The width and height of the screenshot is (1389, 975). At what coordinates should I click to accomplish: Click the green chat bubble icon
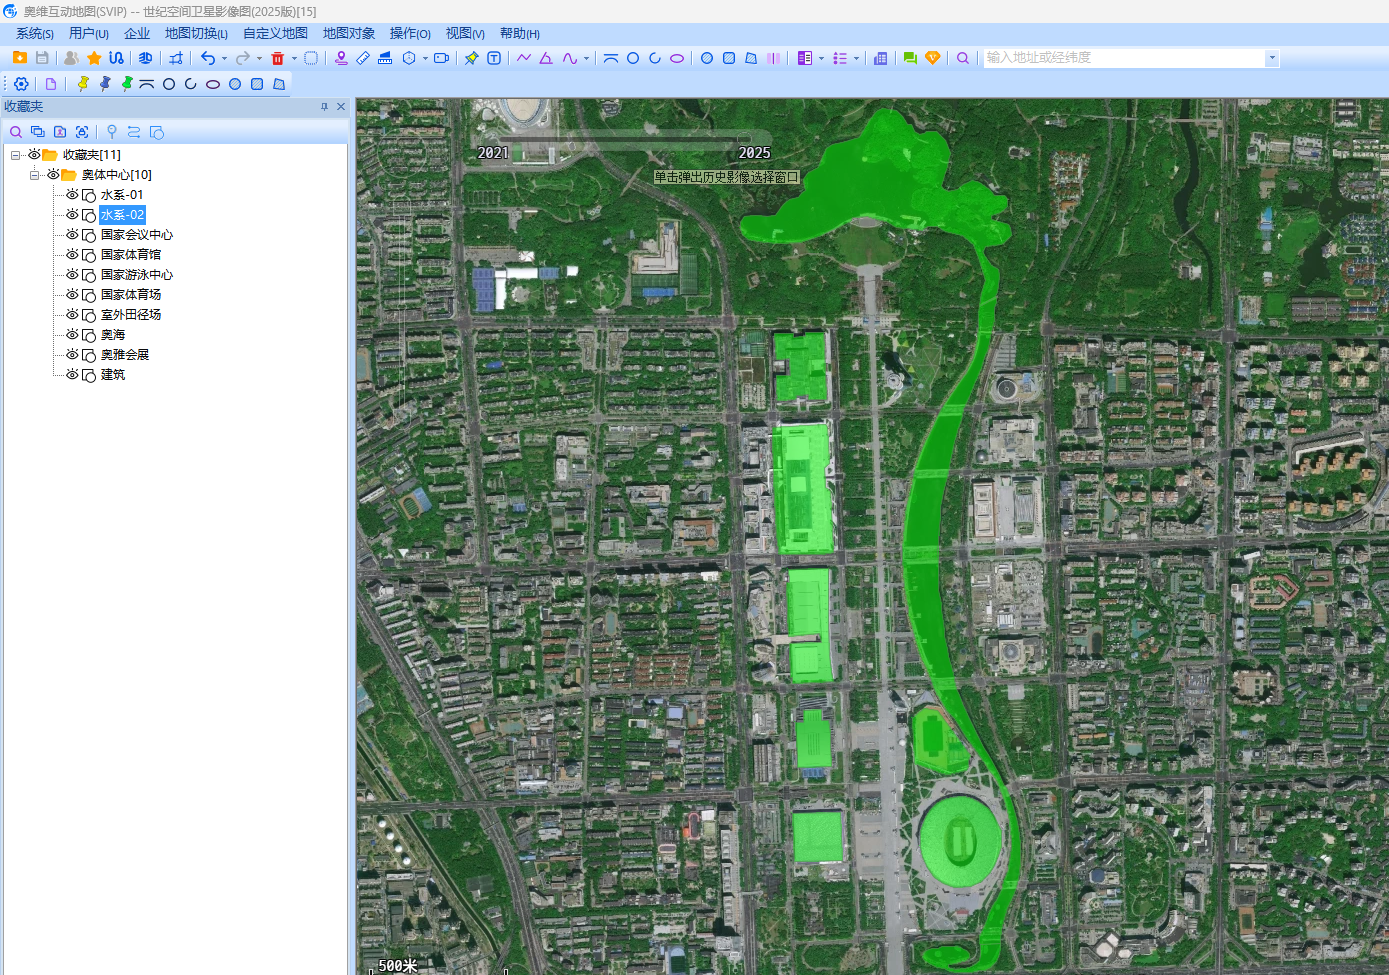(910, 58)
